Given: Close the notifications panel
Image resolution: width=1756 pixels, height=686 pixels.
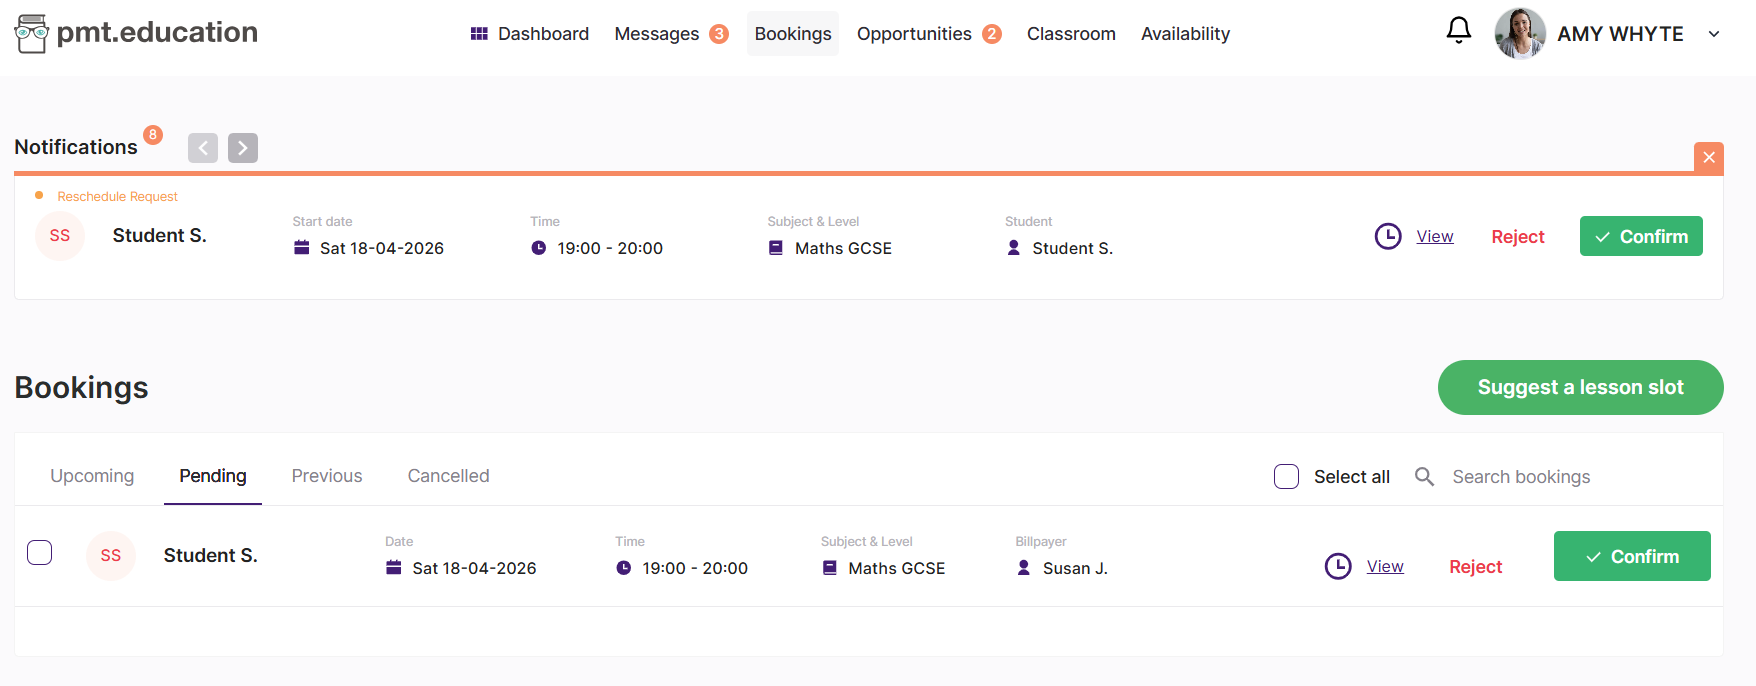Looking at the screenshot, I should point(1708,158).
